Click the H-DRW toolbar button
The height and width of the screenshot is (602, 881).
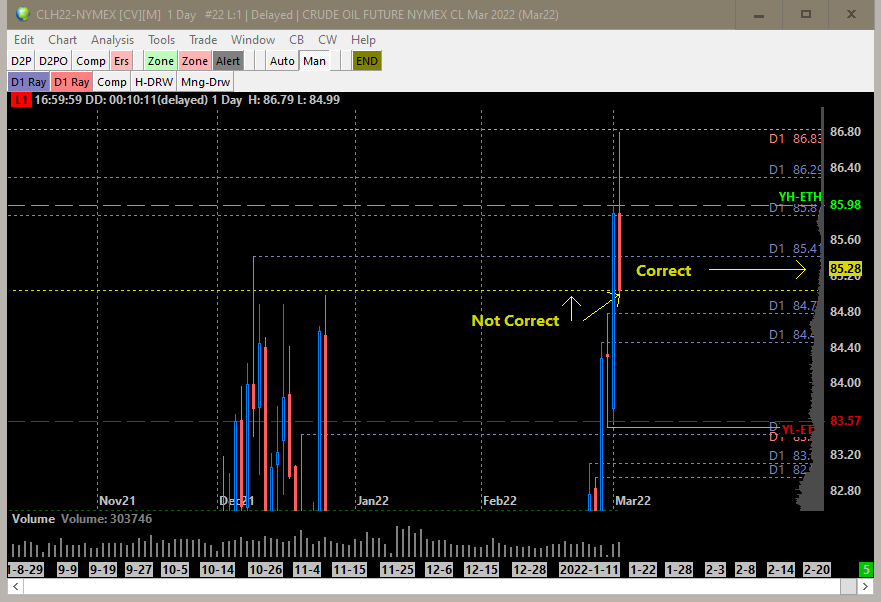pyautogui.click(x=154, y=82)
